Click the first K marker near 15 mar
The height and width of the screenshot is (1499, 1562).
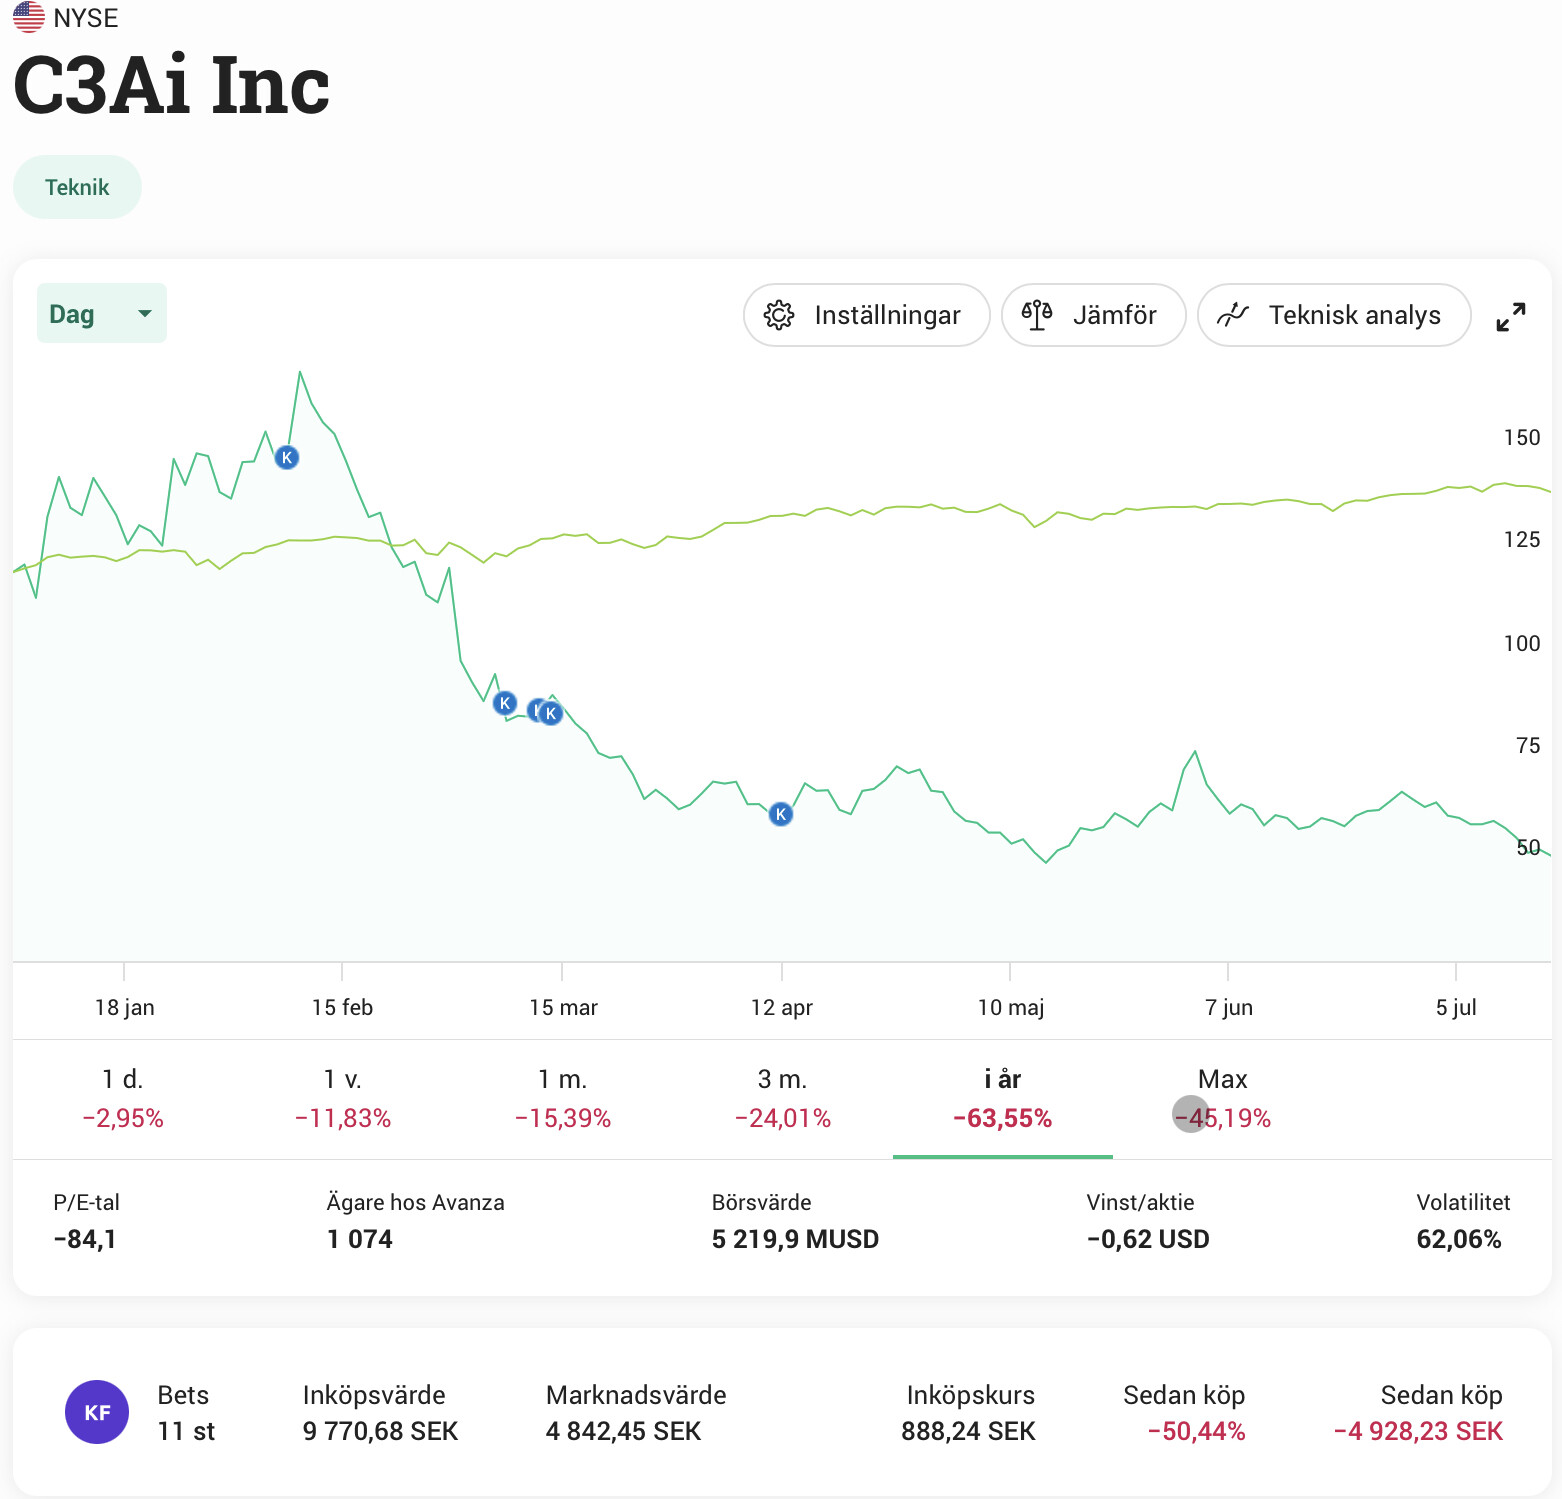(505, 703)
